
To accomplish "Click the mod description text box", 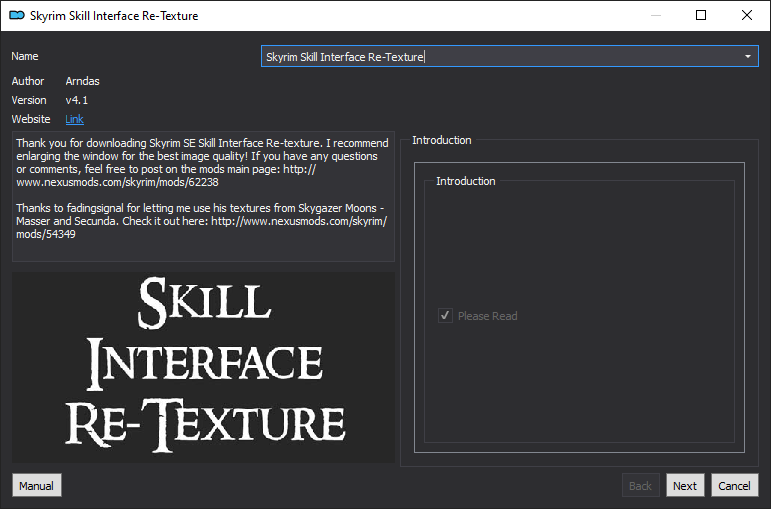I will pos(204,196).
